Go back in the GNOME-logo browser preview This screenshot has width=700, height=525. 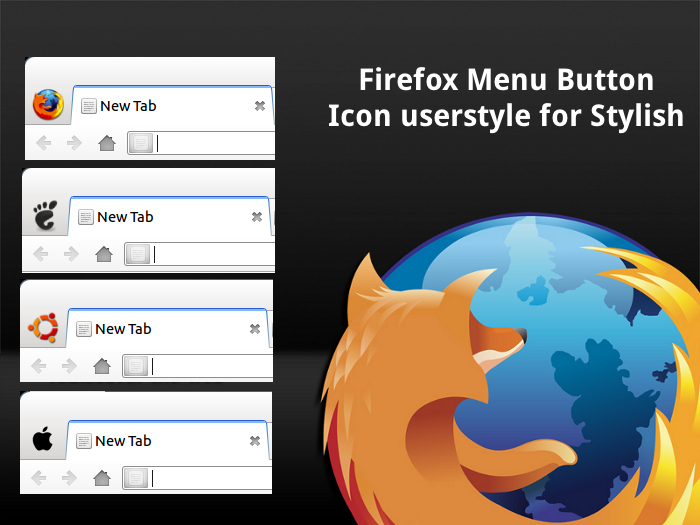click(41, 254)
